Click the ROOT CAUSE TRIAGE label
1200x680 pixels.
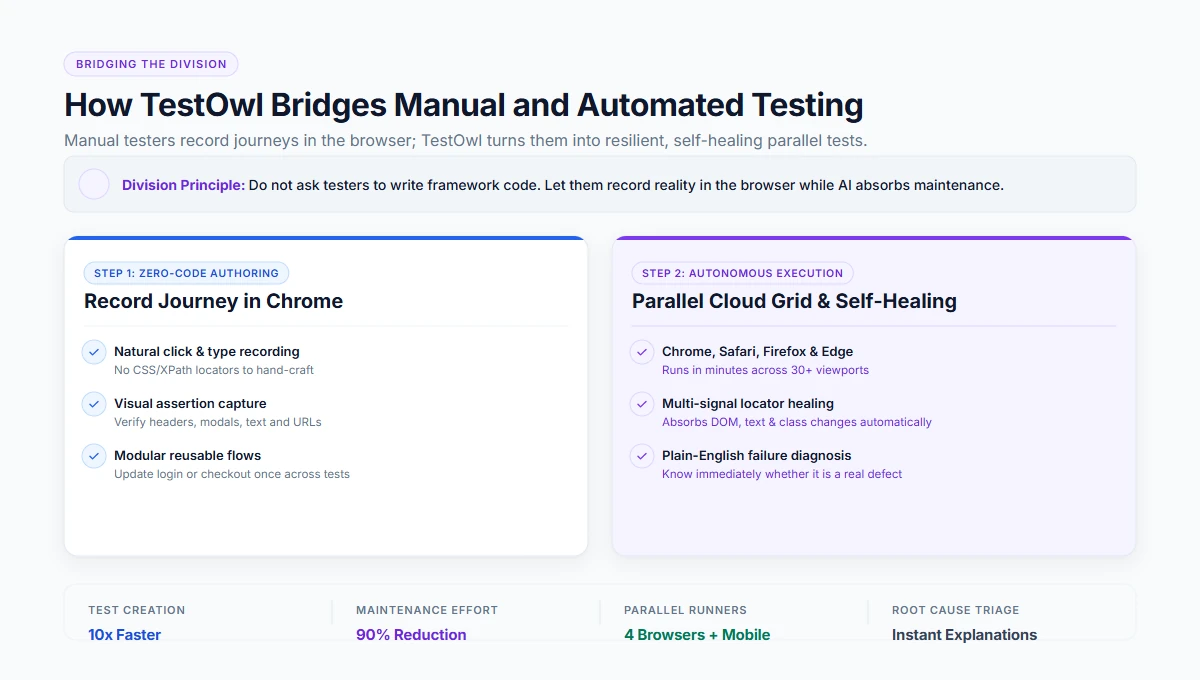point(955,610)
